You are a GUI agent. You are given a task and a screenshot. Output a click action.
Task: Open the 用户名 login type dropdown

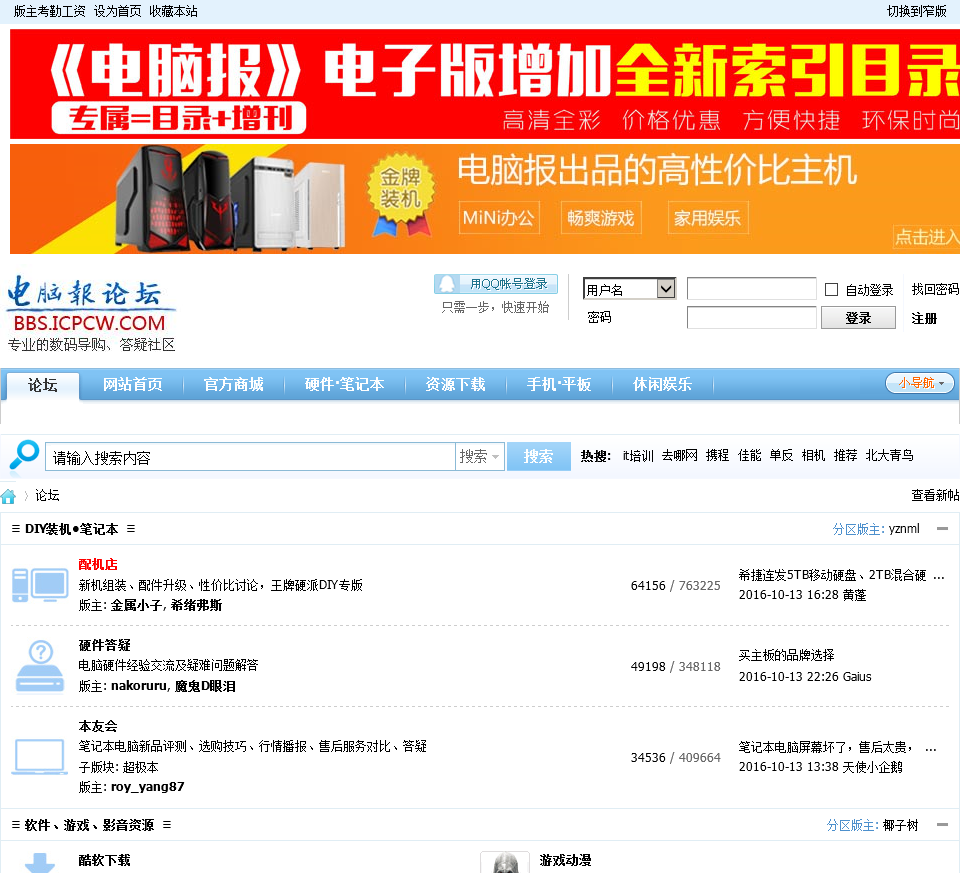pyautogui.click(x=629, y=289)
